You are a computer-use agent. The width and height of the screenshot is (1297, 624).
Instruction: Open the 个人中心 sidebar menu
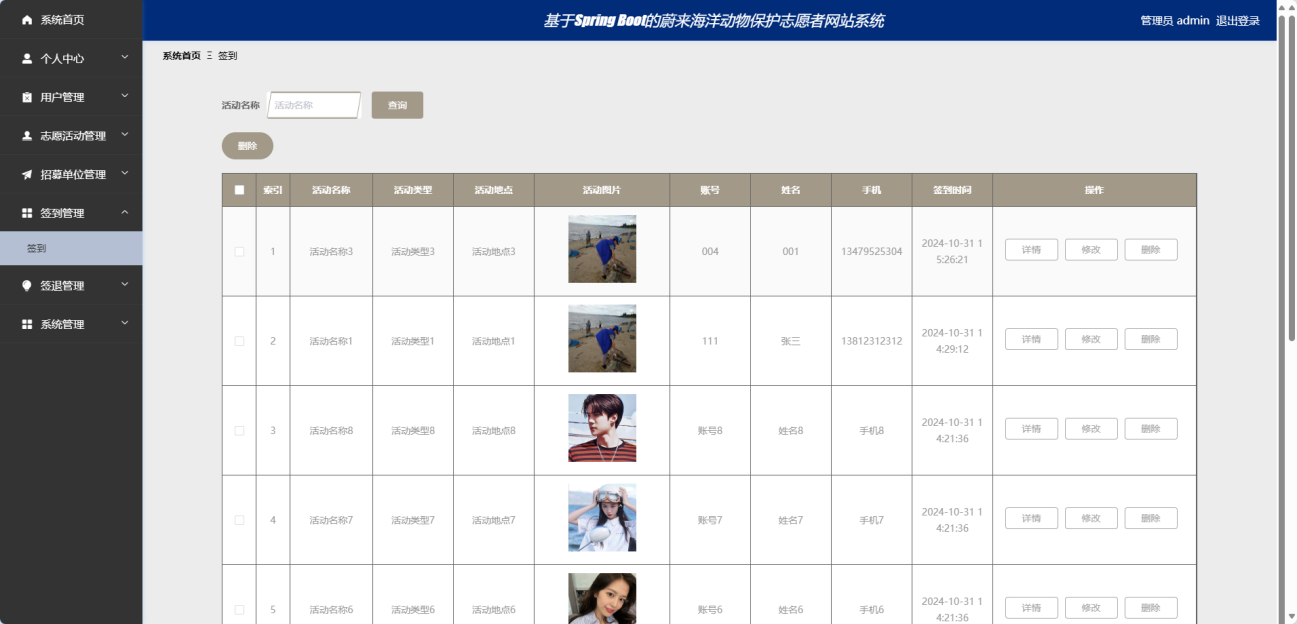(x=71, y=59)
